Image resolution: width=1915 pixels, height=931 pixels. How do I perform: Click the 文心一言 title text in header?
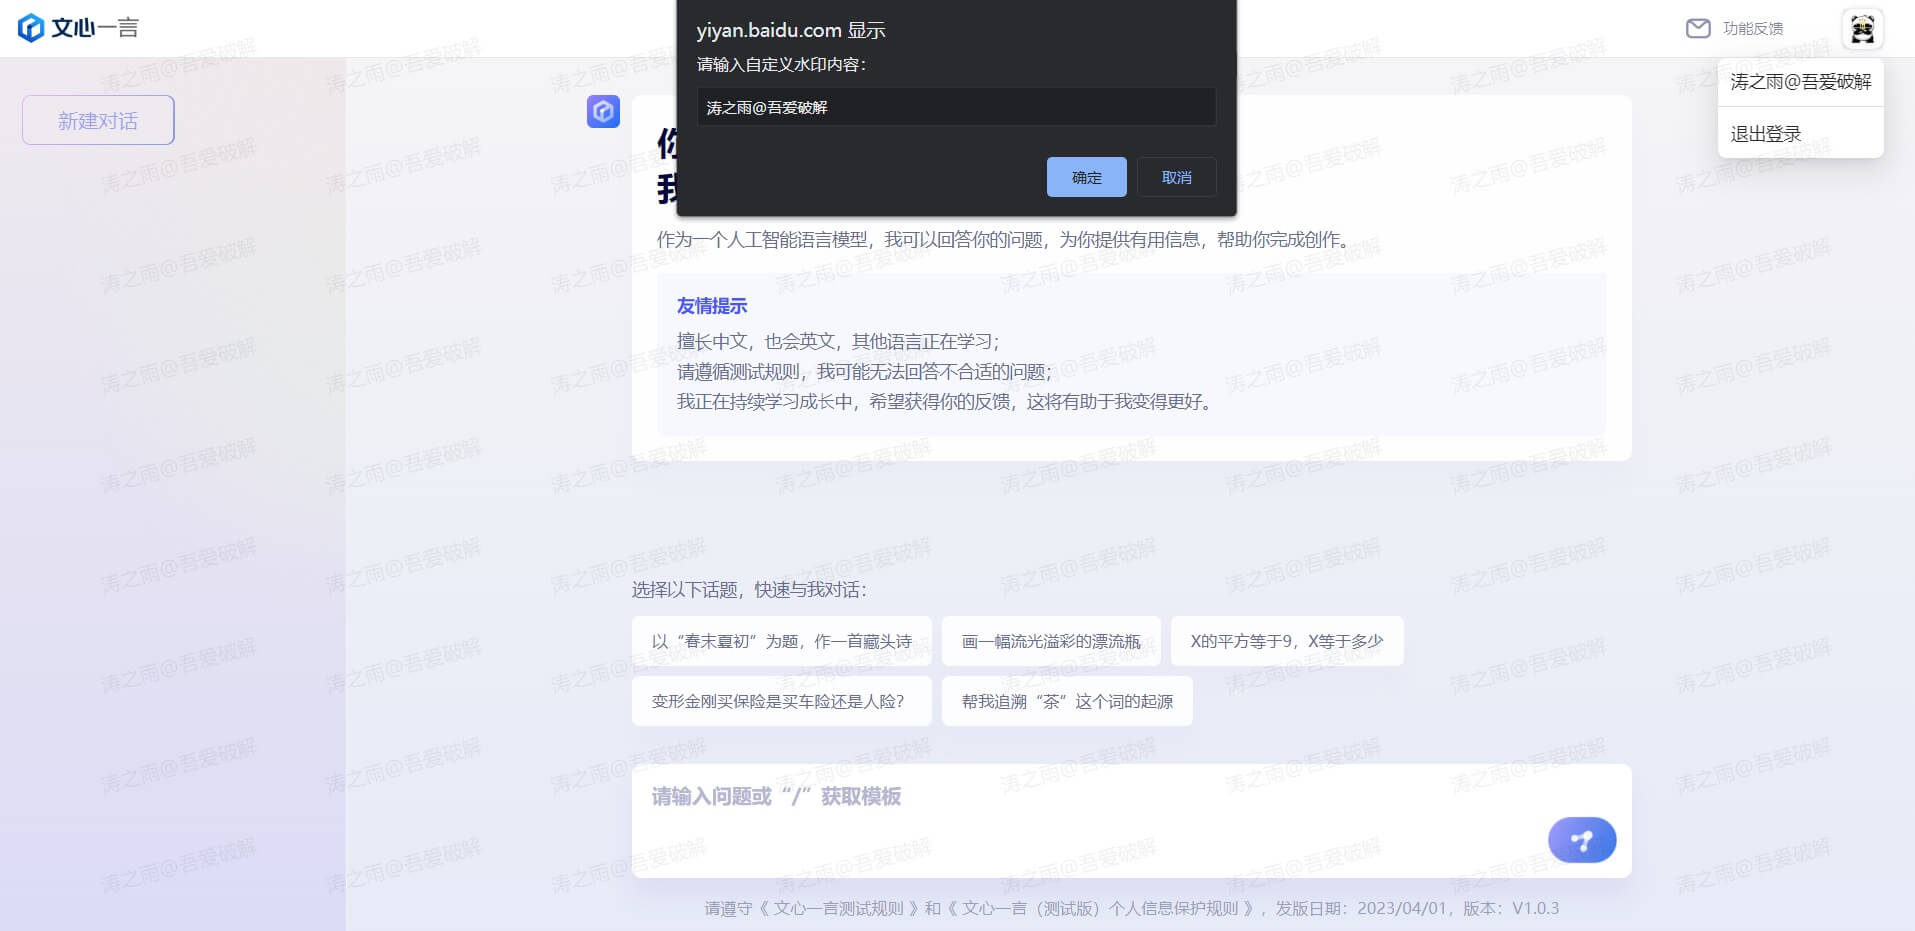(95, 28)
